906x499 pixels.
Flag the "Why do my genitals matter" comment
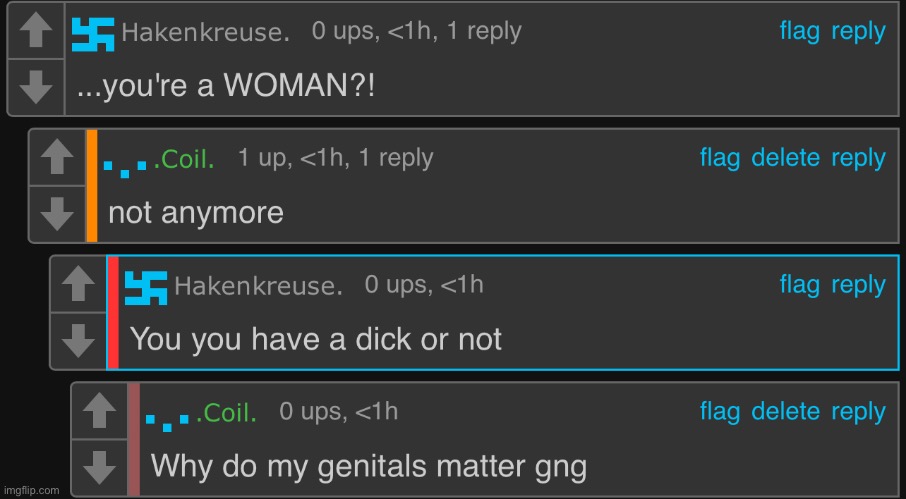click(720, 411)
